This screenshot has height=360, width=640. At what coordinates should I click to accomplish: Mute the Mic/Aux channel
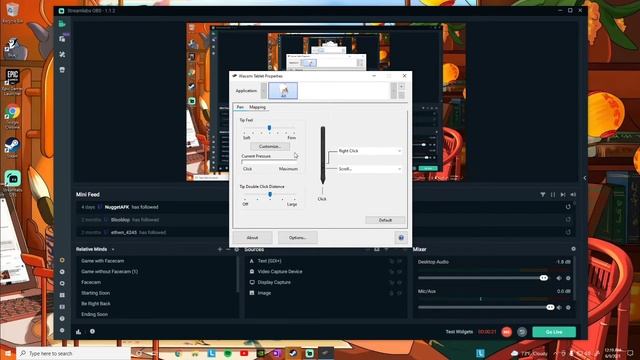[559, 307]
